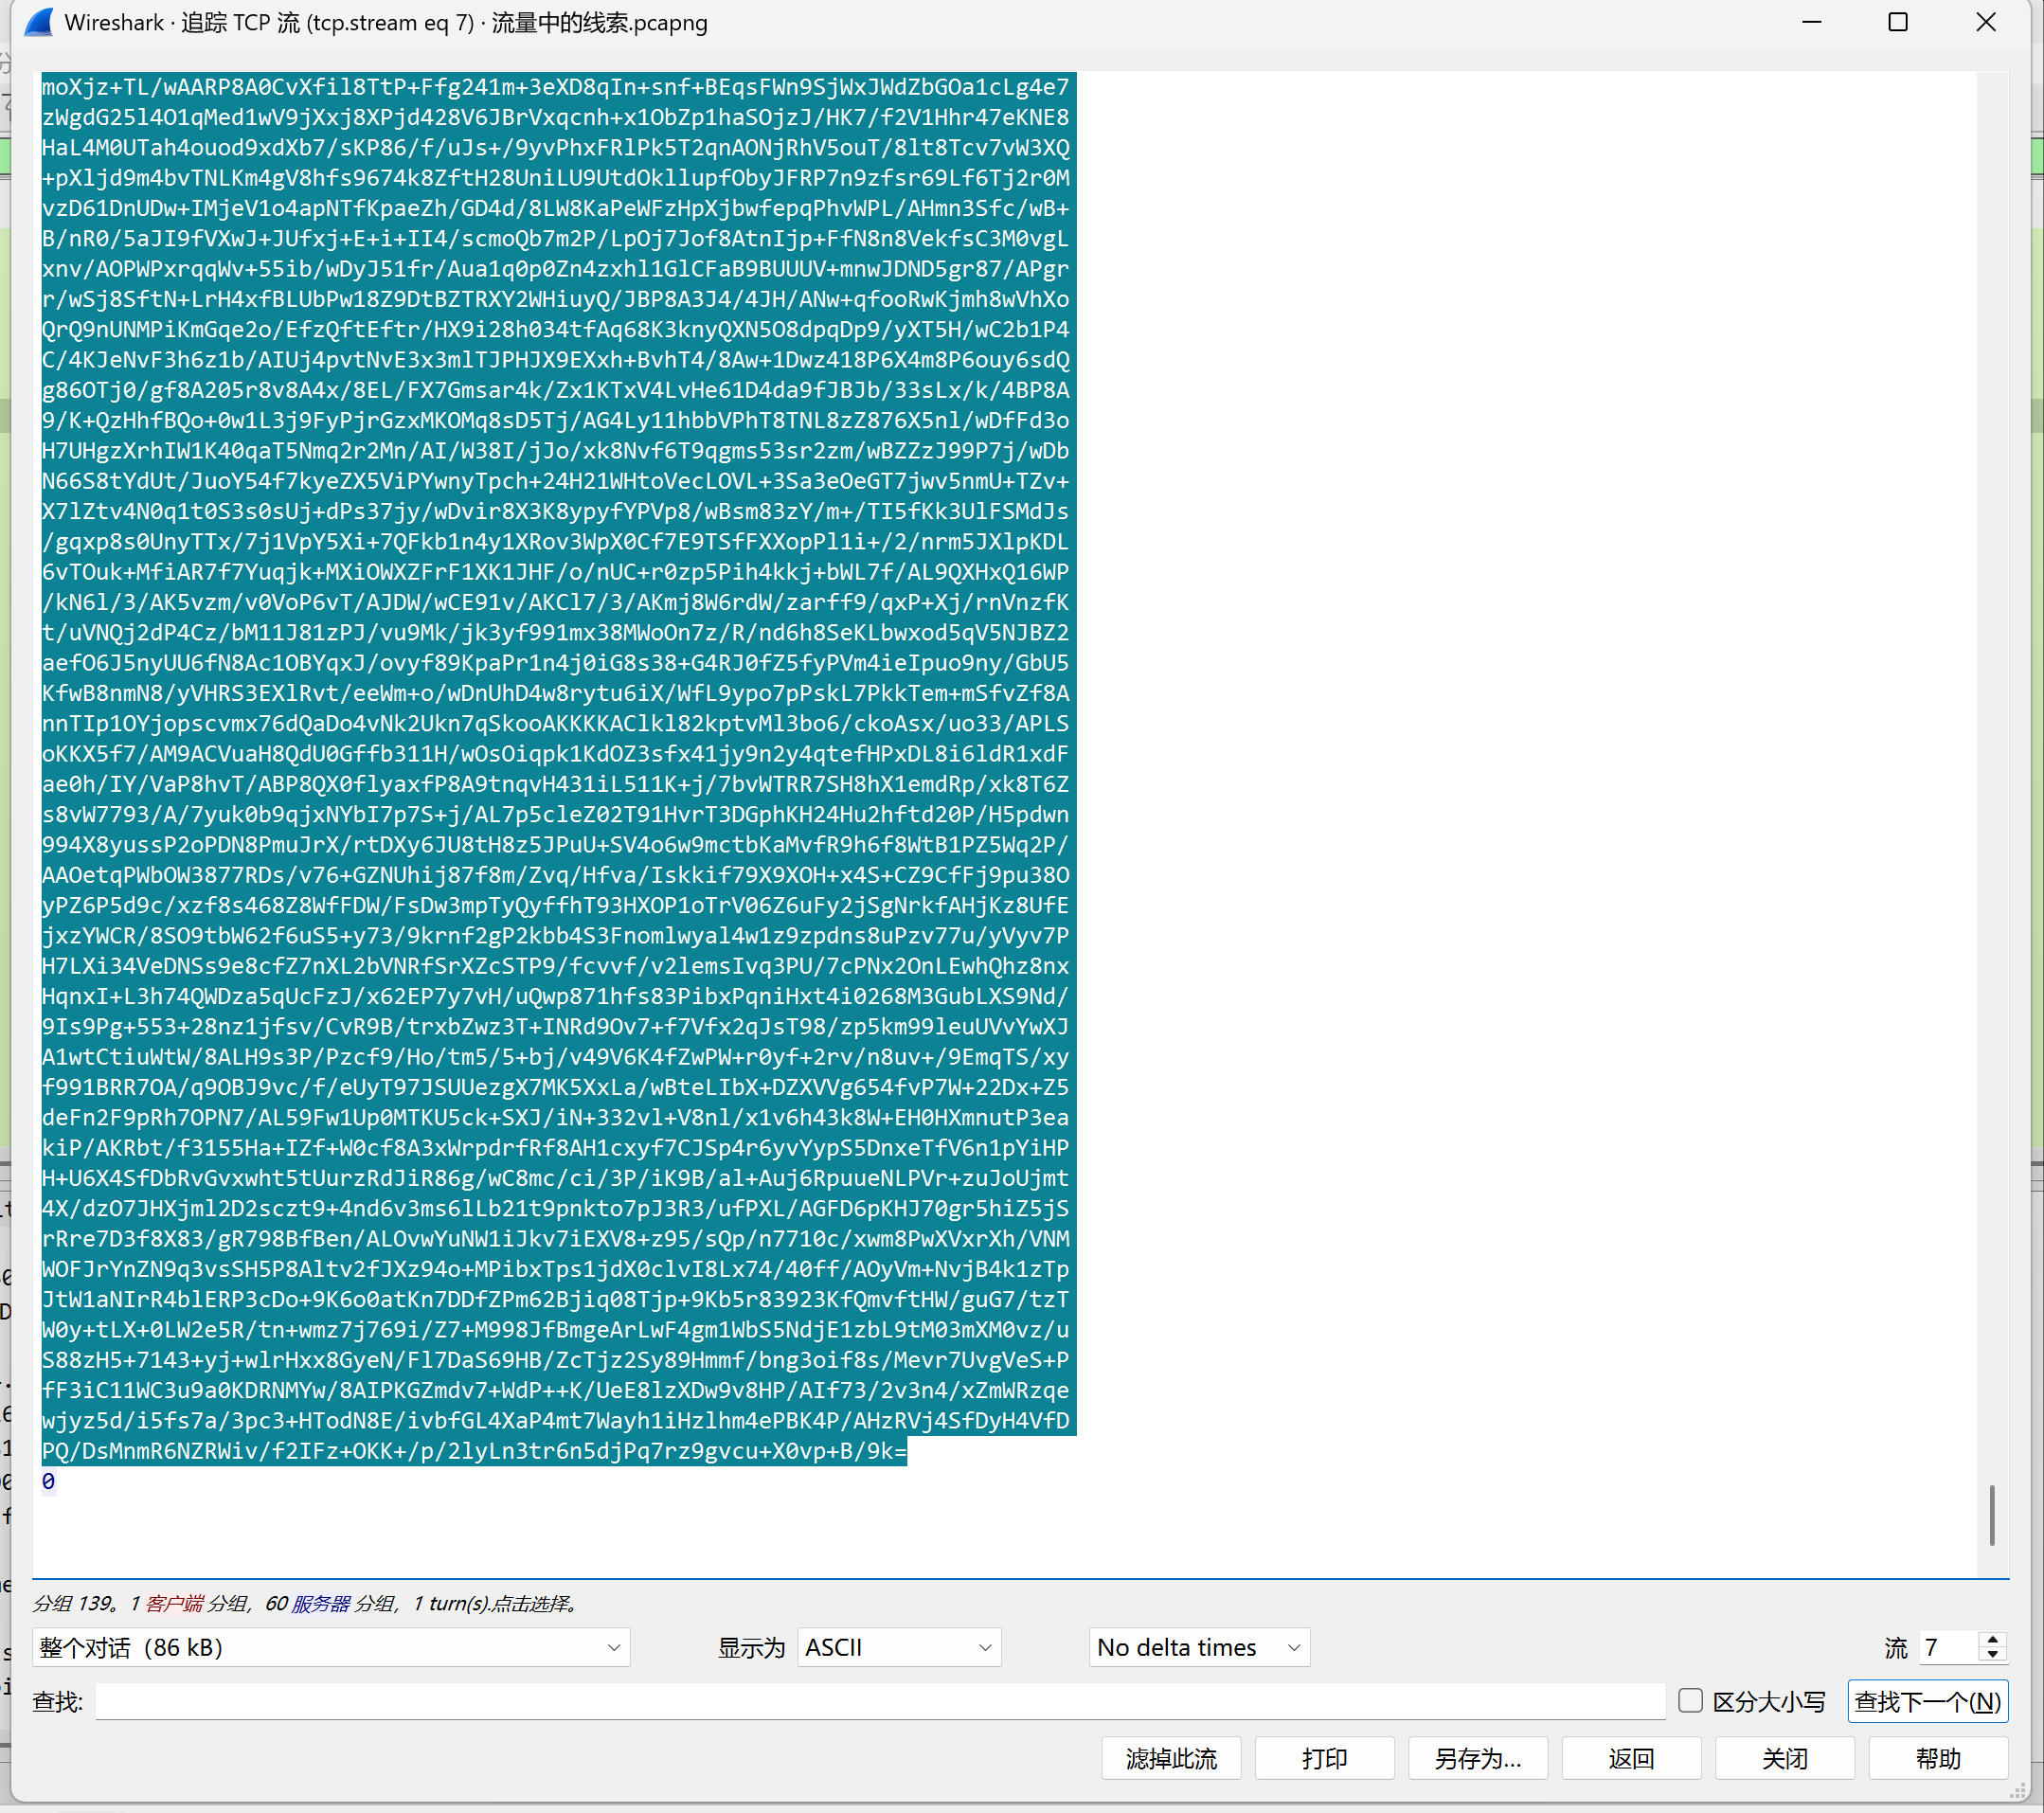Click the Wireshark shark fin title icon
This screenshot has height=1813, width=2044.
[x=38, y=22]
